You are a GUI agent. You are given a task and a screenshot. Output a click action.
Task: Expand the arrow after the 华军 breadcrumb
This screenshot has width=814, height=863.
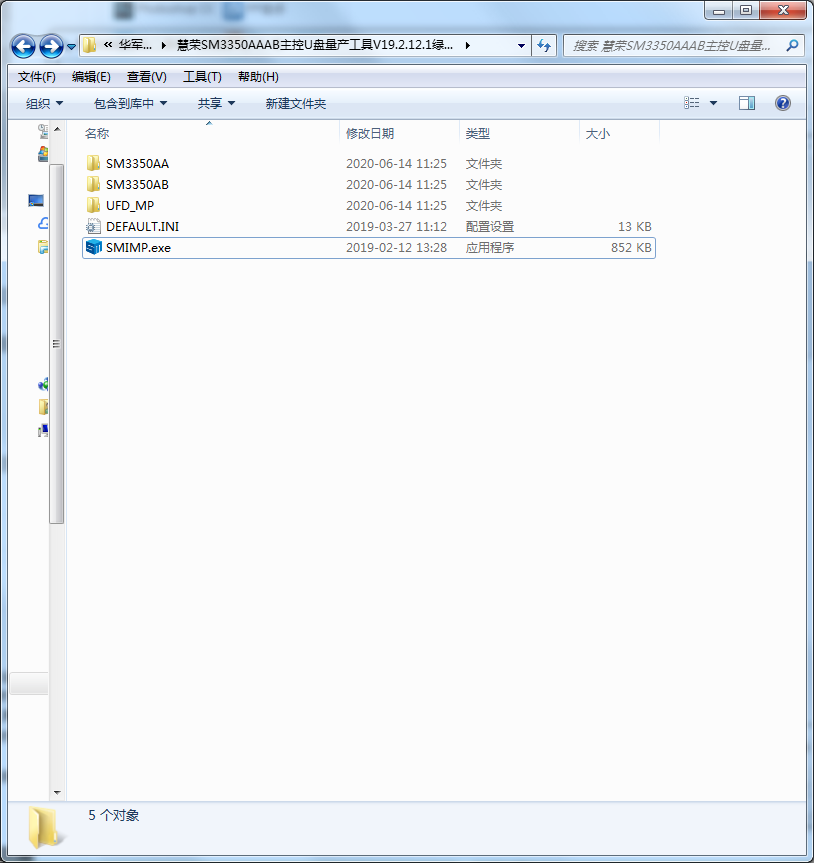pyautogui.click(x=163, y=46)
